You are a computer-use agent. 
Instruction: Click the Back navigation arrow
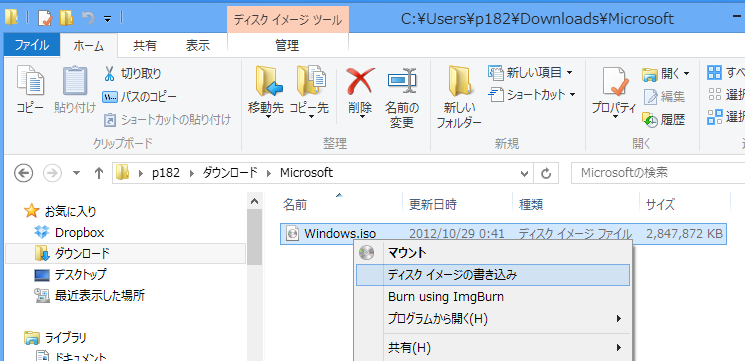click(x=24, y=173)
